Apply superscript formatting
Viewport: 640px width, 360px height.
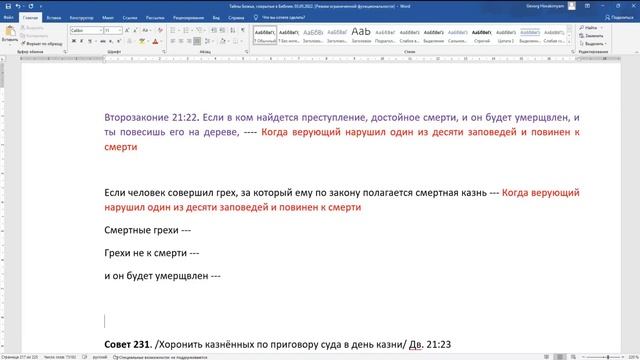119,41
